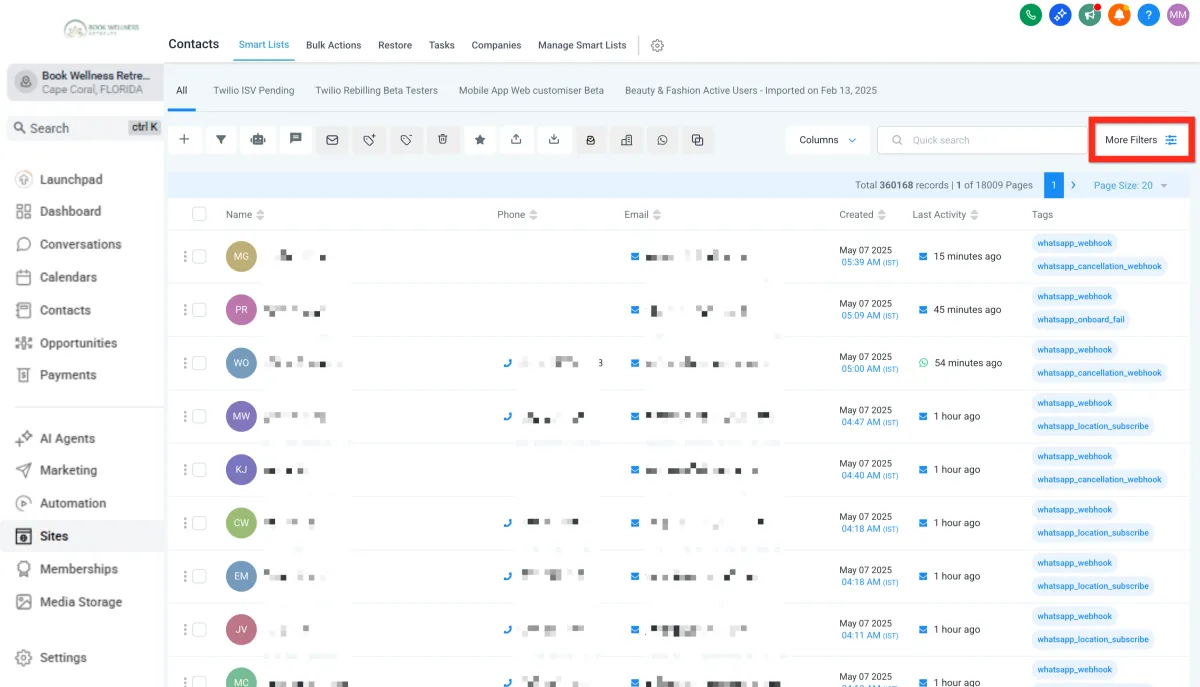Click the envelope Send Email toolbar icon
Viewport: 1200px width, 687px height.
332,140
